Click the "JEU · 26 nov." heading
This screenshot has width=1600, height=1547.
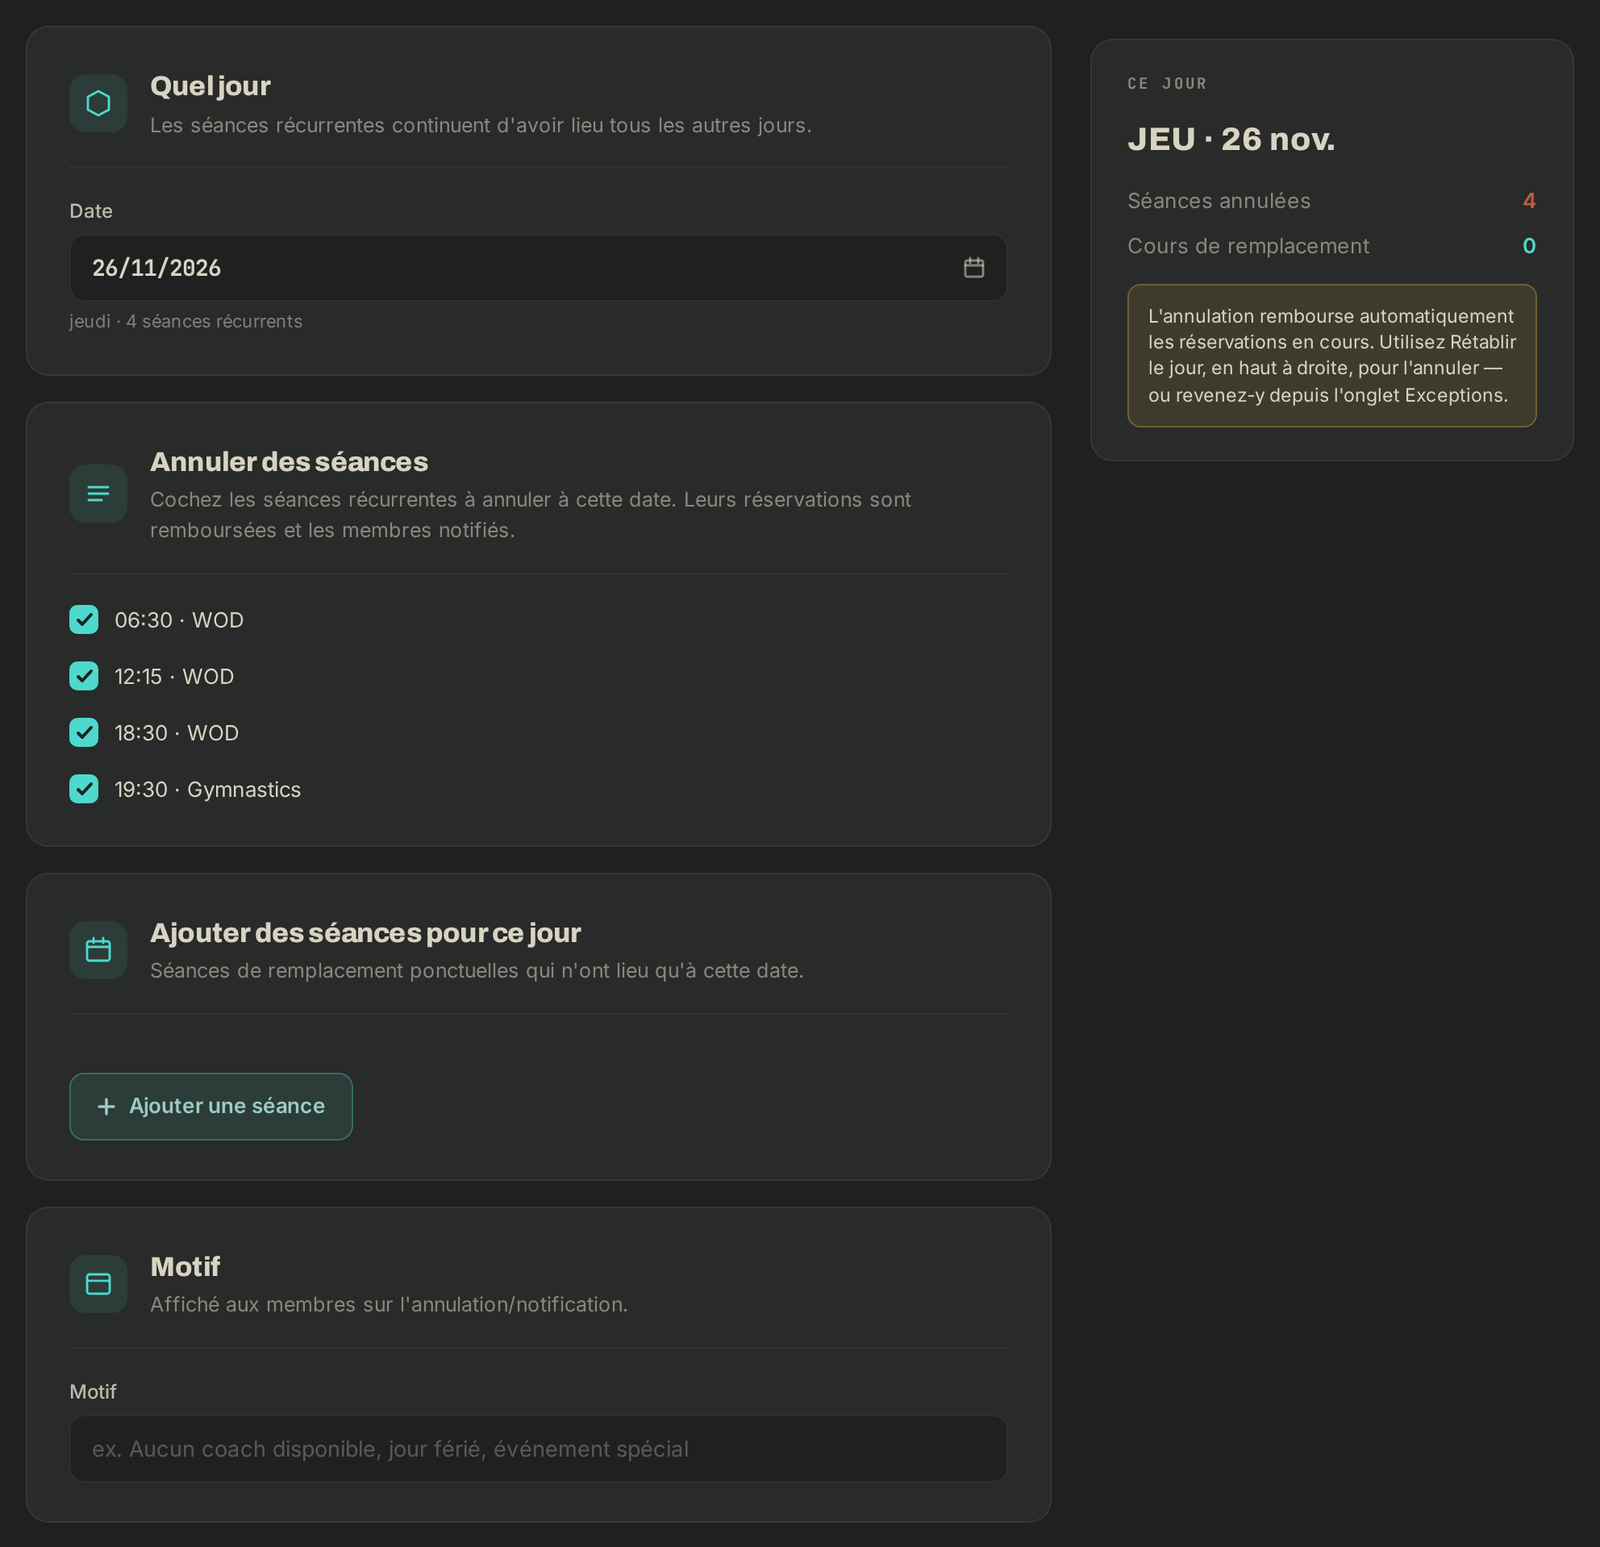1231,139
